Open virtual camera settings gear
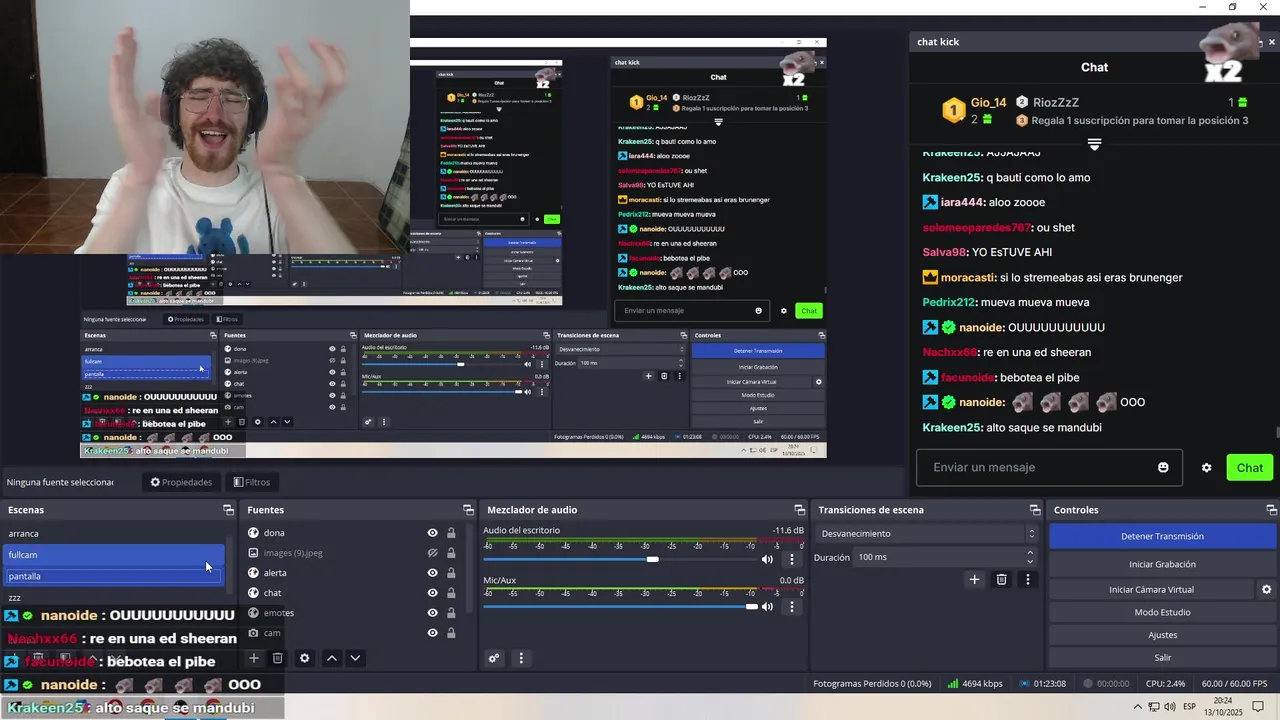The height and width of the screenshot is (720, 1280). tap(1266, 590)
